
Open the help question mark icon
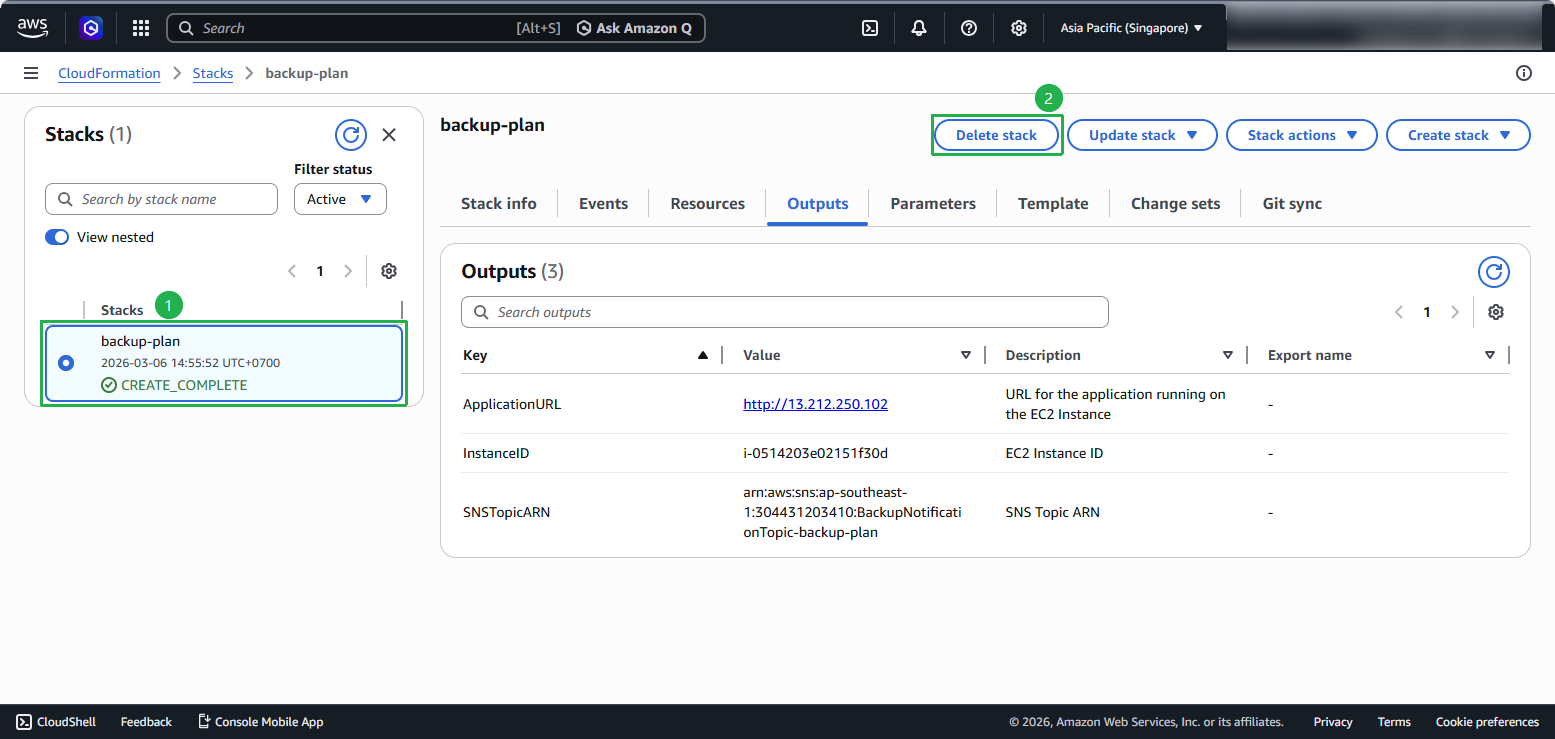(x=969, y=28)
